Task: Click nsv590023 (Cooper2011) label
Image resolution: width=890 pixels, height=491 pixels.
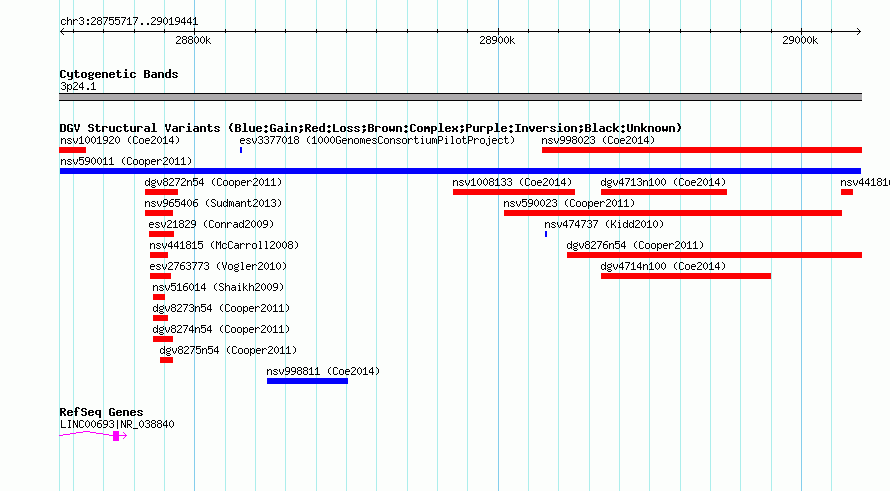Action: point(569,203)
